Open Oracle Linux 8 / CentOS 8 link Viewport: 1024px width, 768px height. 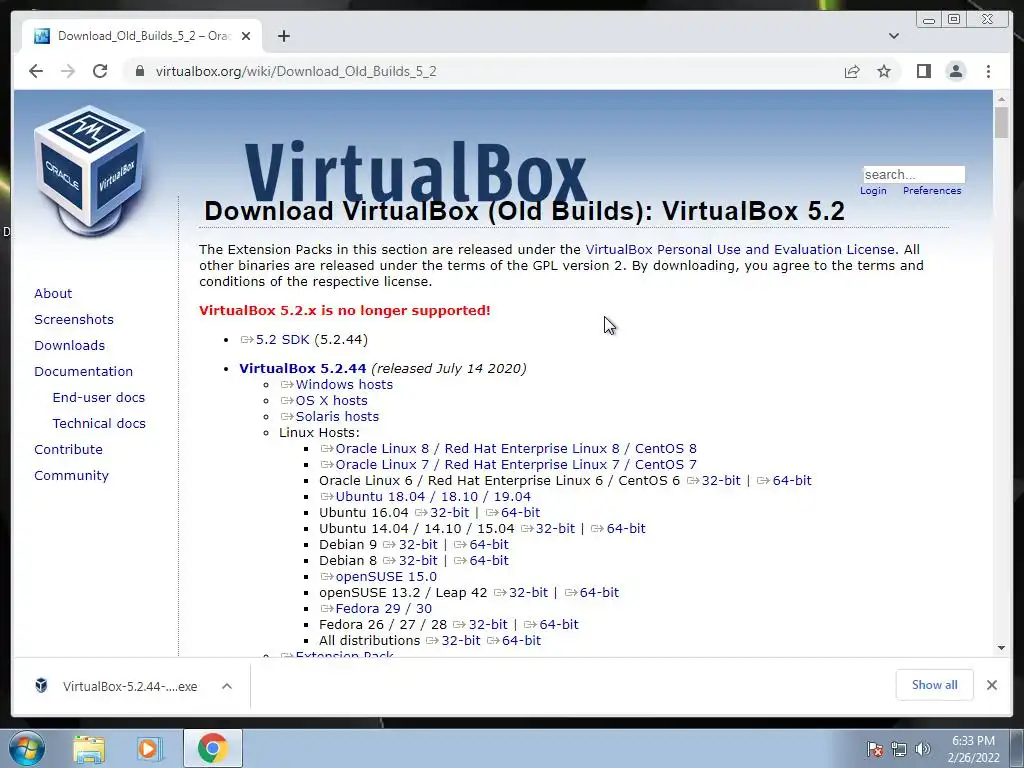515,449
